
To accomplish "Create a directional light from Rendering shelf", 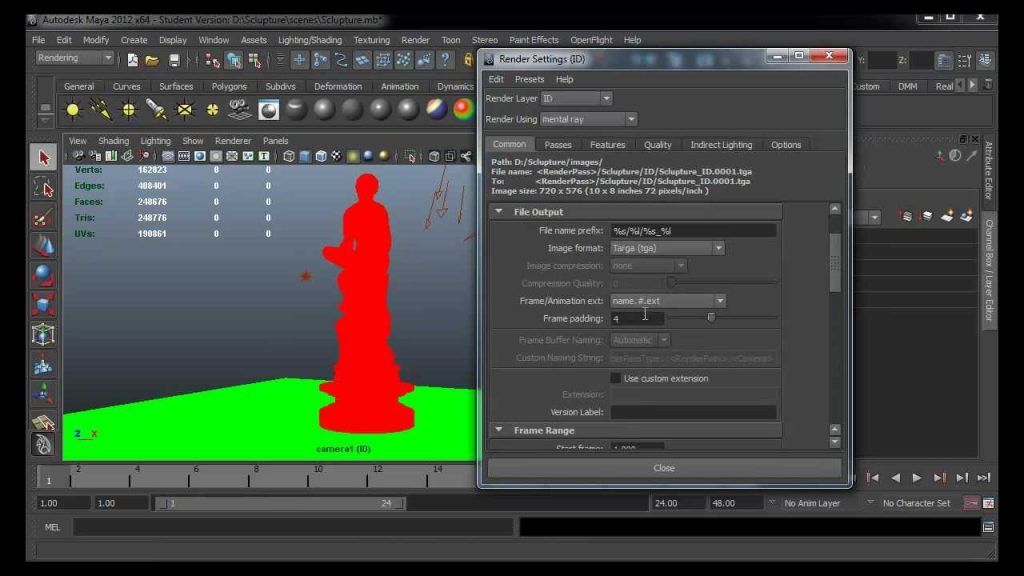I will pyautogui.click(x=101, y=109).
